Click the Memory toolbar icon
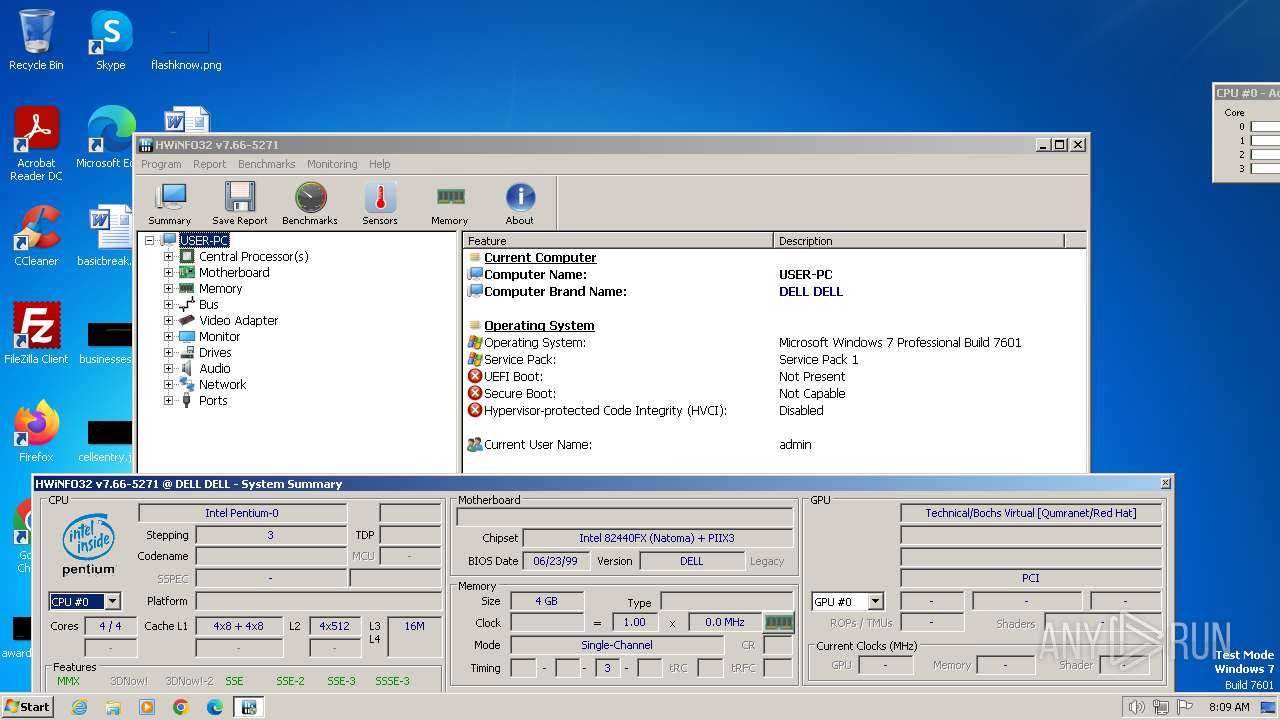1280x720 pixels. [x=450, y=204]
